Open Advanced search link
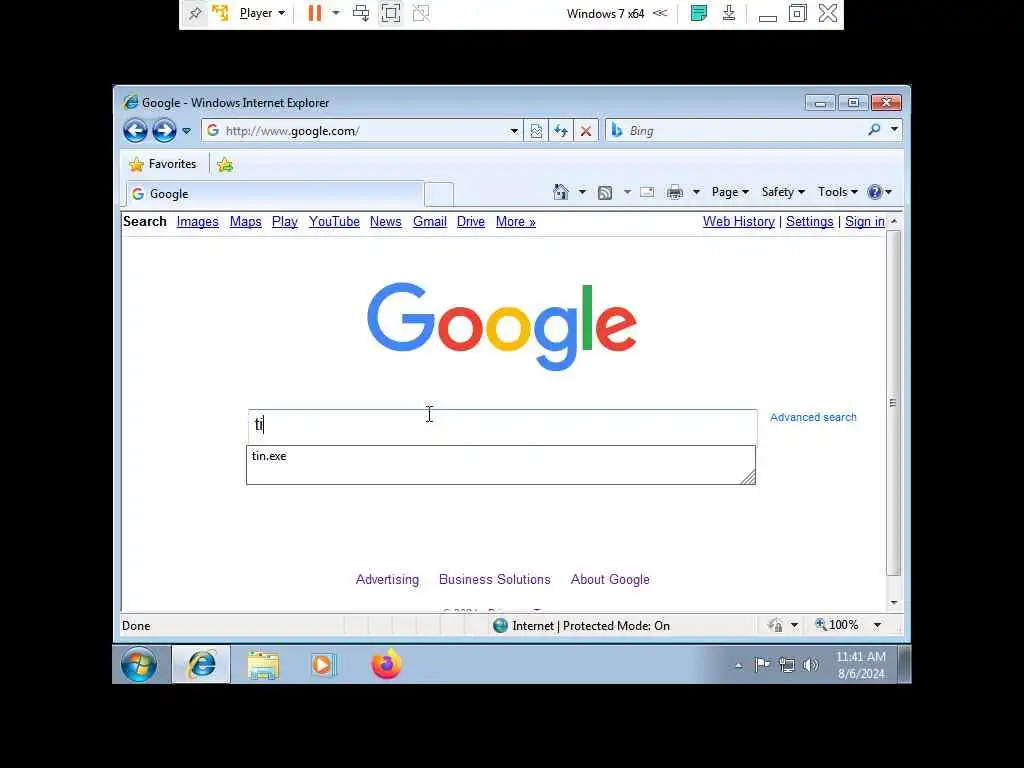This screenshot has height=768, width=1024. pyautogui.click(x=813, y=417)
